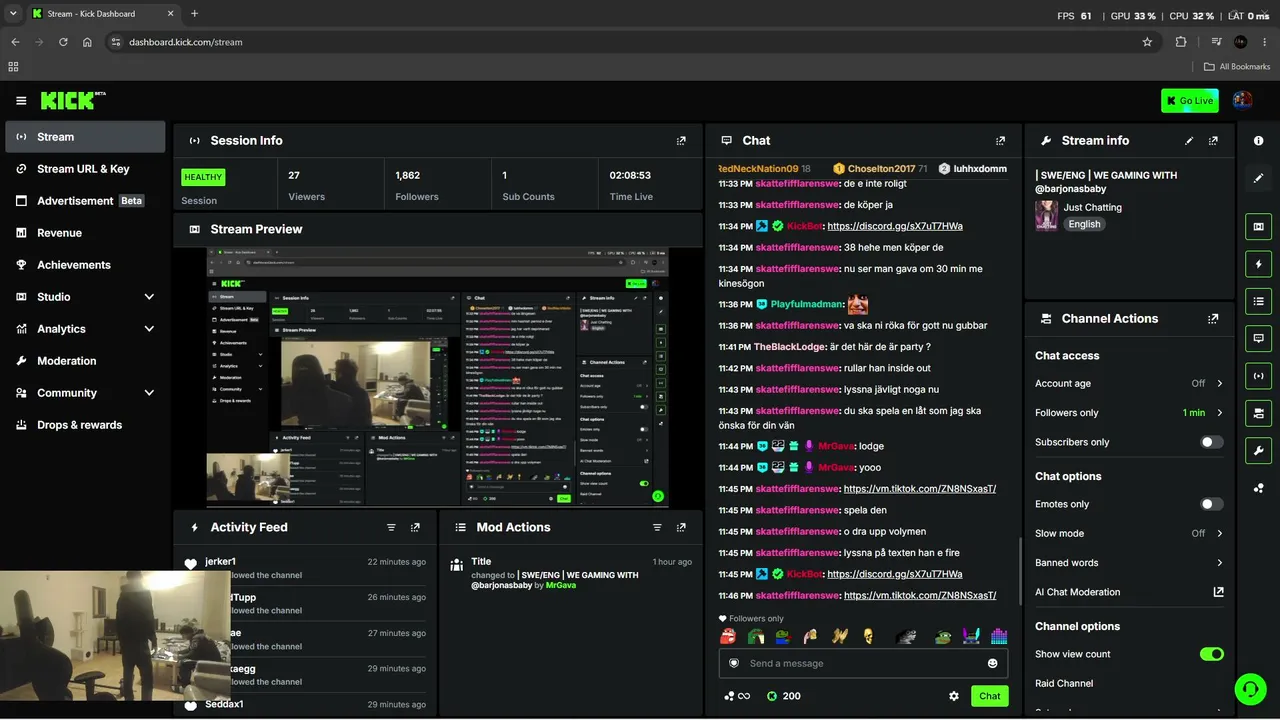Send message with the Chat button
Viewport: 1280px width, 720px height.
tap(989, 696)
